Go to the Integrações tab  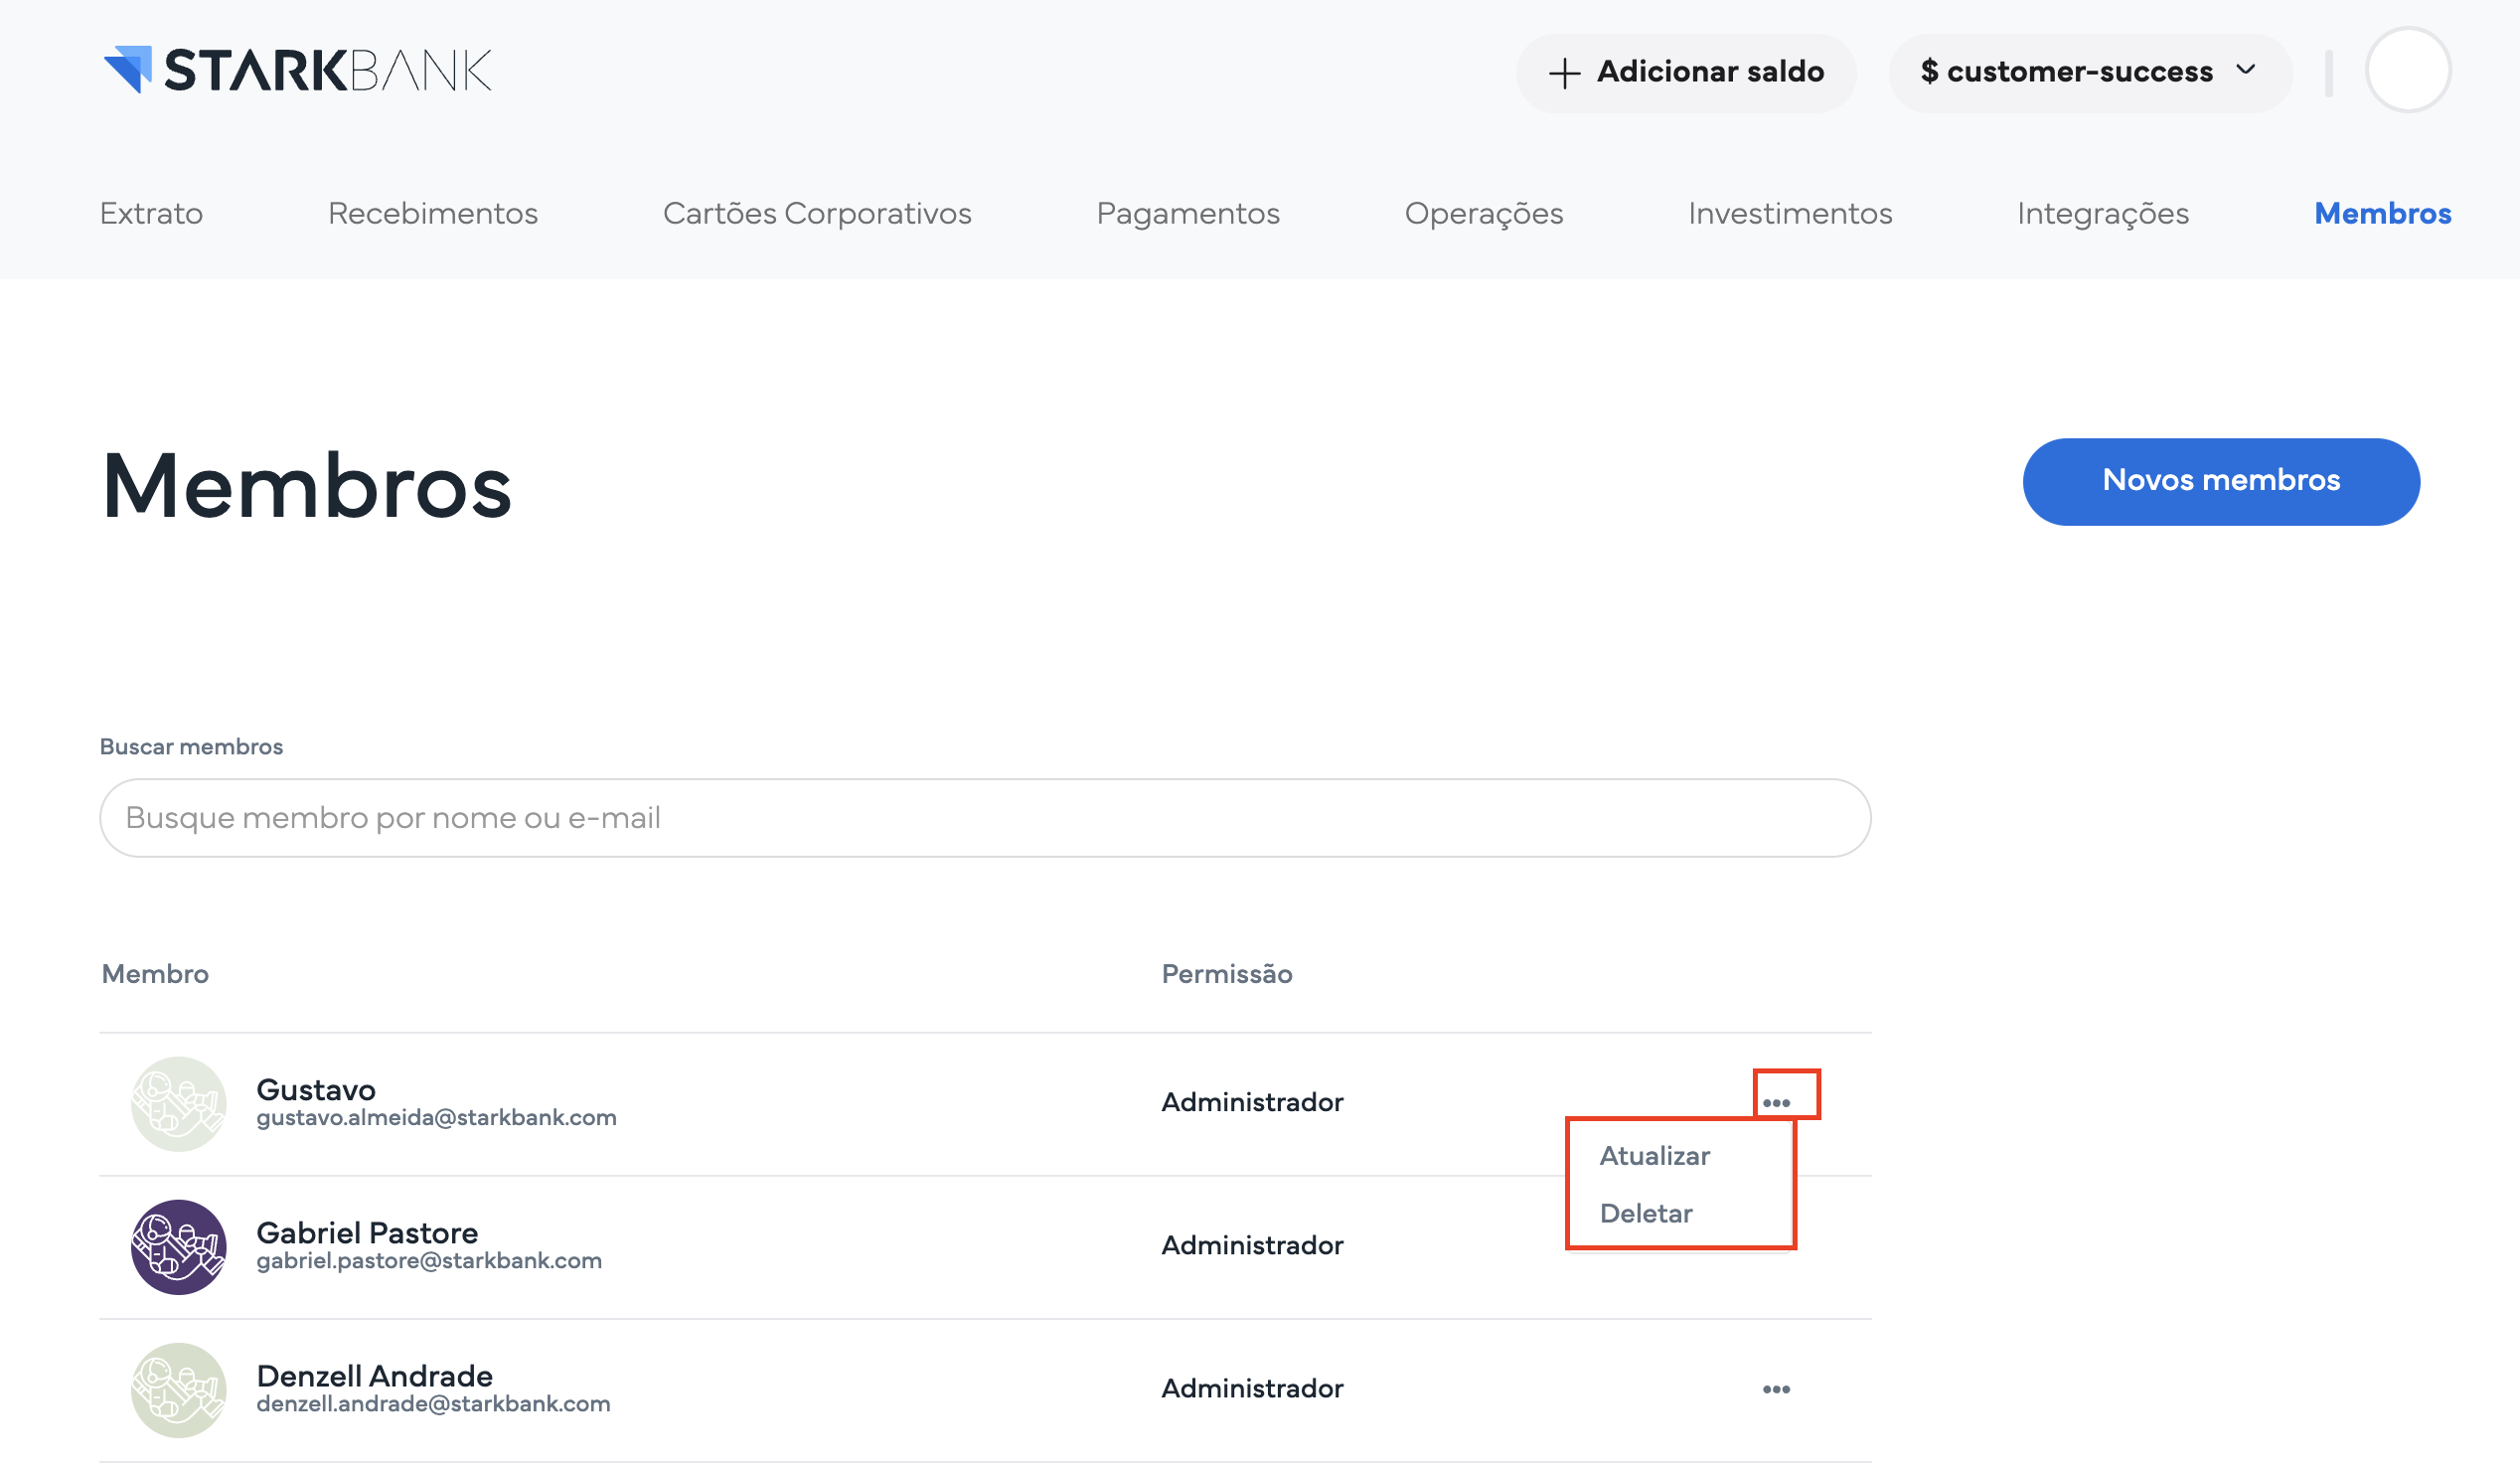click(2103, 213)
